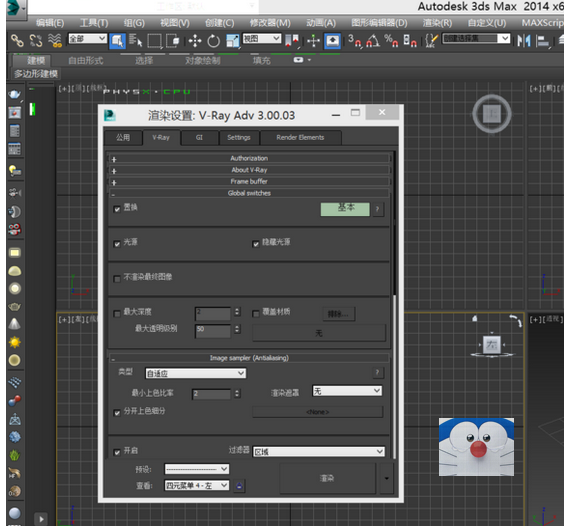This screenshot has height=526, width=564.
Task: Click the cone icon in left toolbar
Action: [x=14, y=324]
